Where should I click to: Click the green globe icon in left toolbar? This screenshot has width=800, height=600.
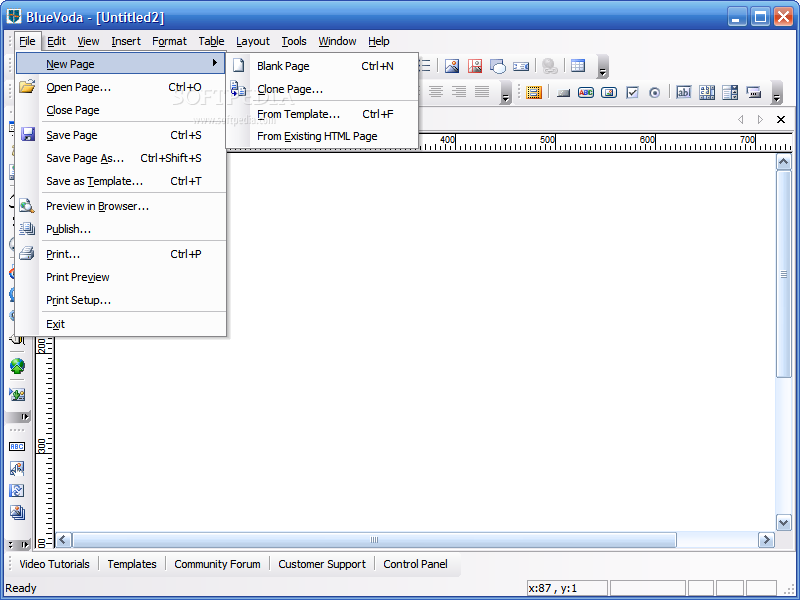(x=17, y=366)
